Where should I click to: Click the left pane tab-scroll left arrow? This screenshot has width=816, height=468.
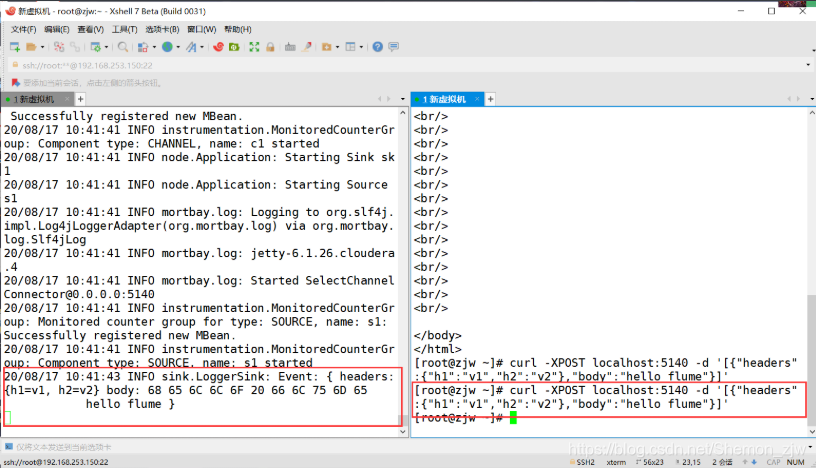tap(380, 99)
